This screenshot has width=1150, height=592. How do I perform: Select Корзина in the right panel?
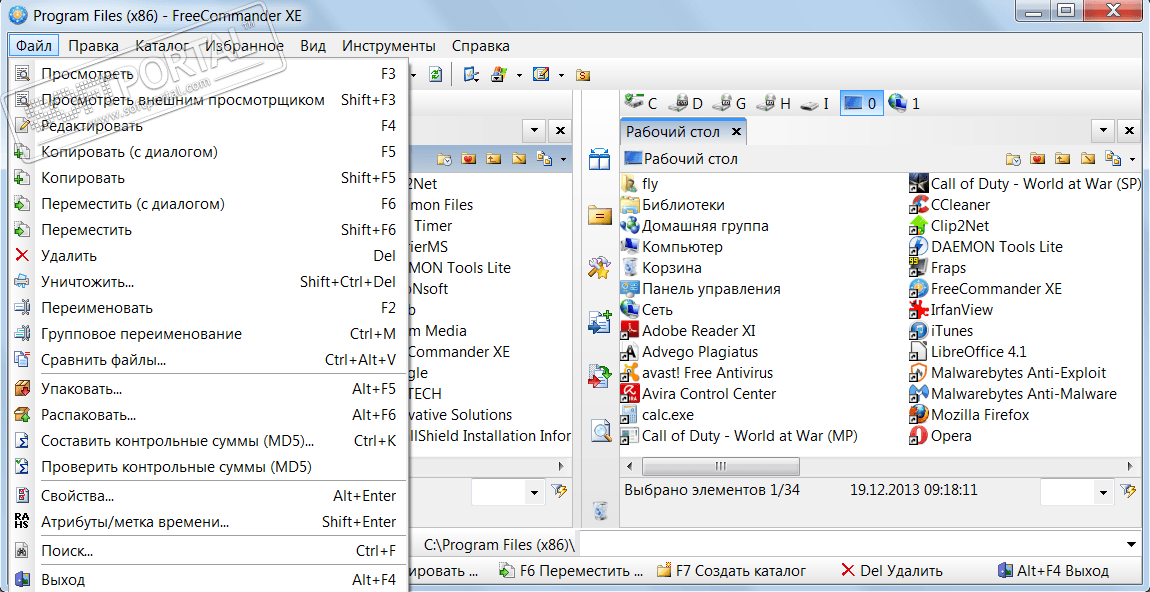tap(662, 268)
